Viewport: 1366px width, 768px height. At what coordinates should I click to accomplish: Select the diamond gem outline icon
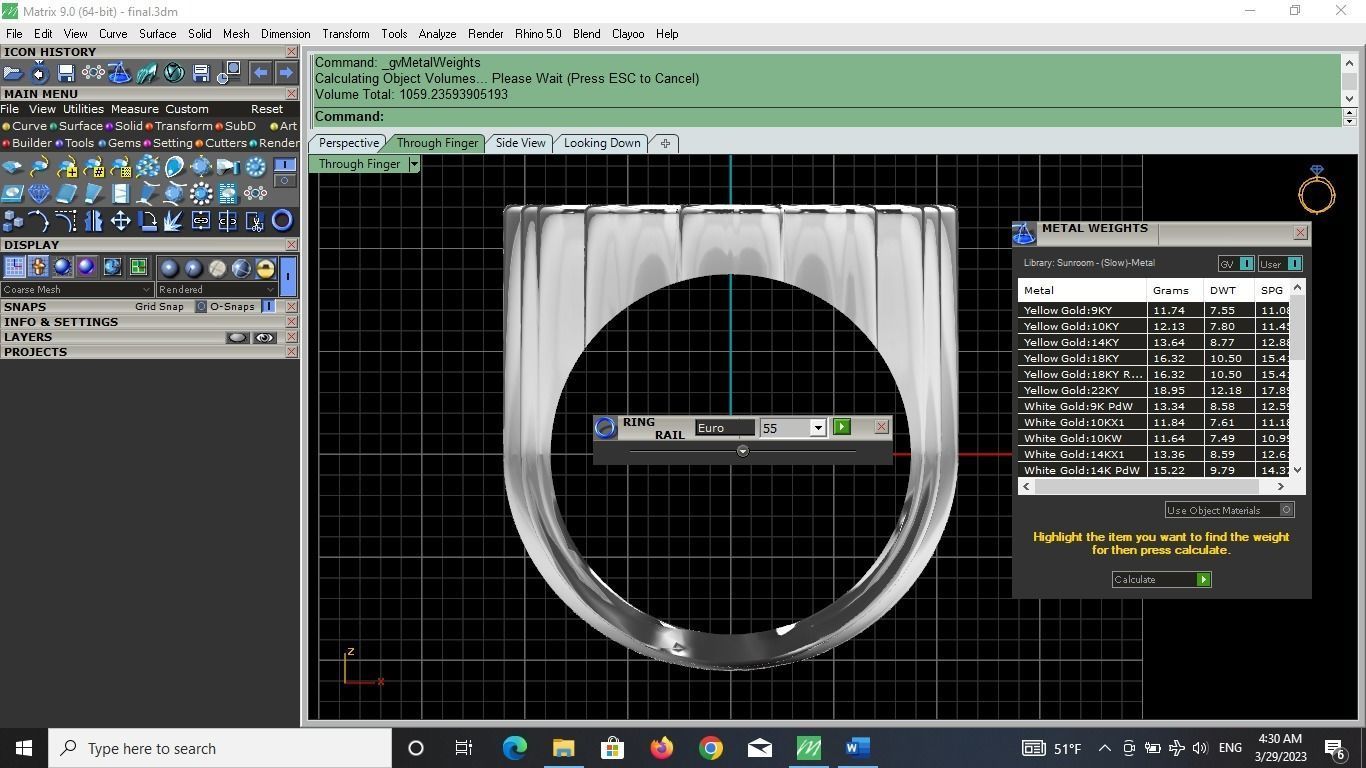[x=40, y=193]
